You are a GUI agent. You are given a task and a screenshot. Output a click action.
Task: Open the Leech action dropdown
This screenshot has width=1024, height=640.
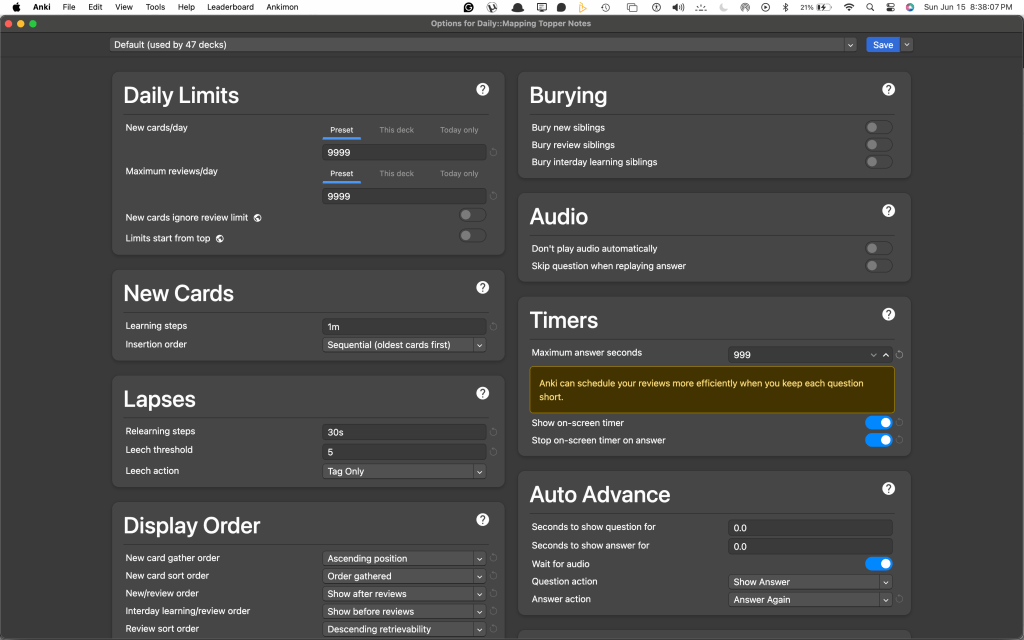point(405,471)
